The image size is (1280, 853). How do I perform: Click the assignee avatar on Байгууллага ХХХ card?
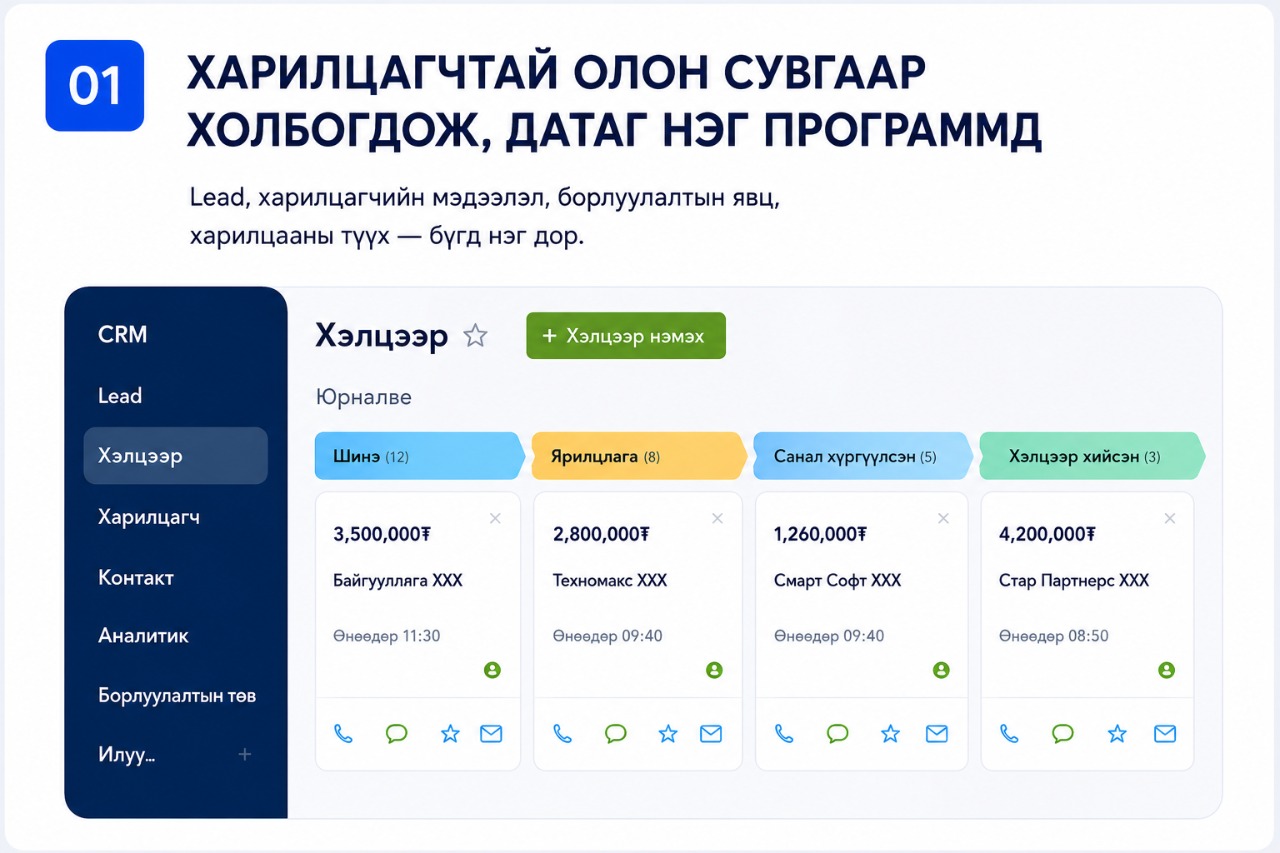[492, 670]
